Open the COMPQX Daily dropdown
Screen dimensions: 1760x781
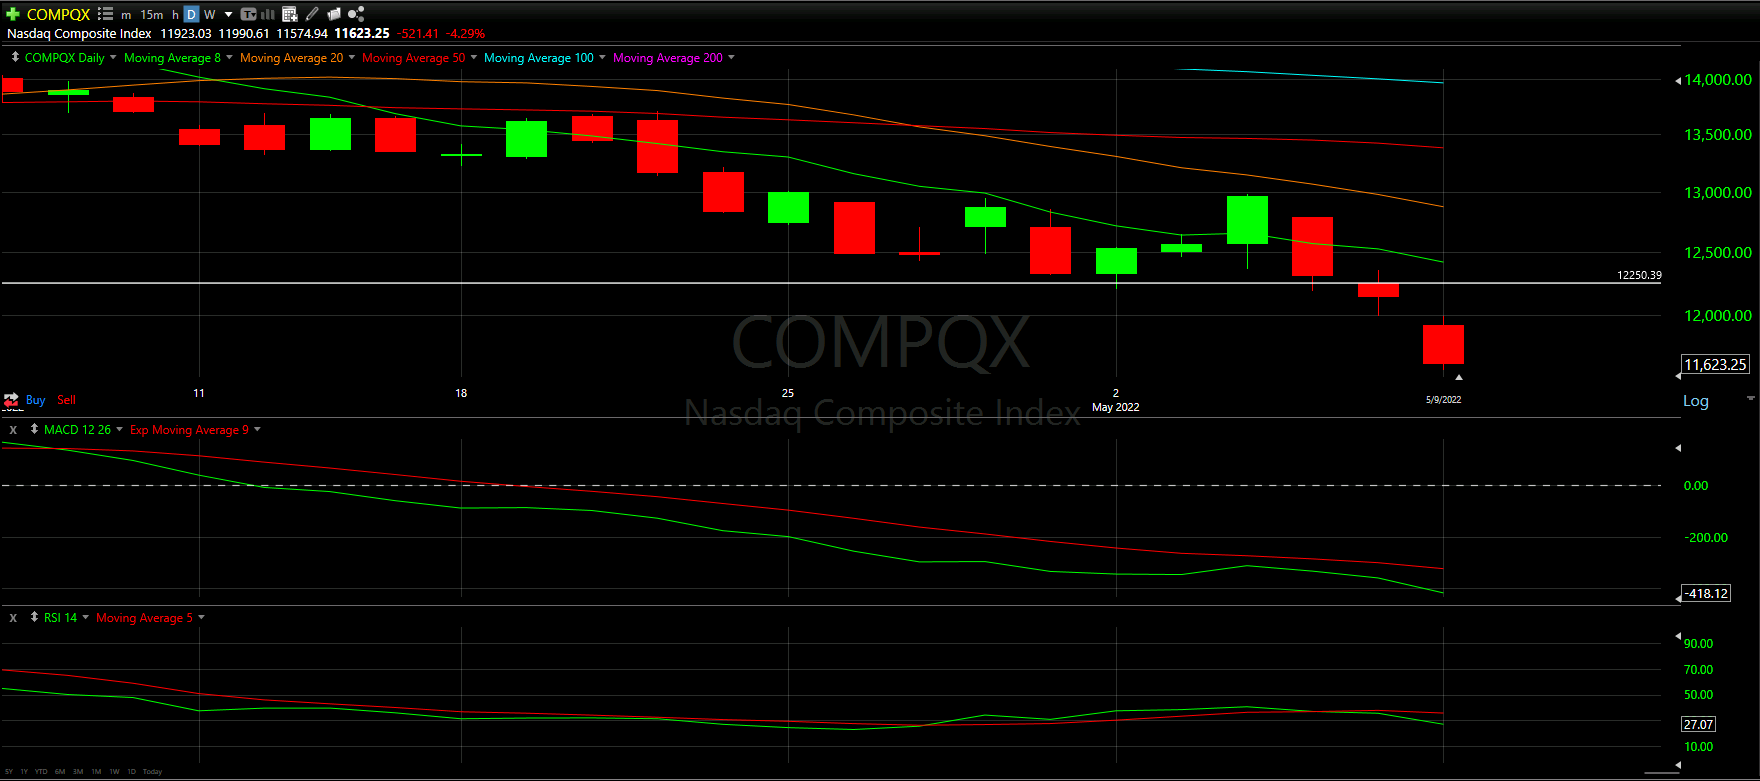pyautogui.click(x=113, y=57)
